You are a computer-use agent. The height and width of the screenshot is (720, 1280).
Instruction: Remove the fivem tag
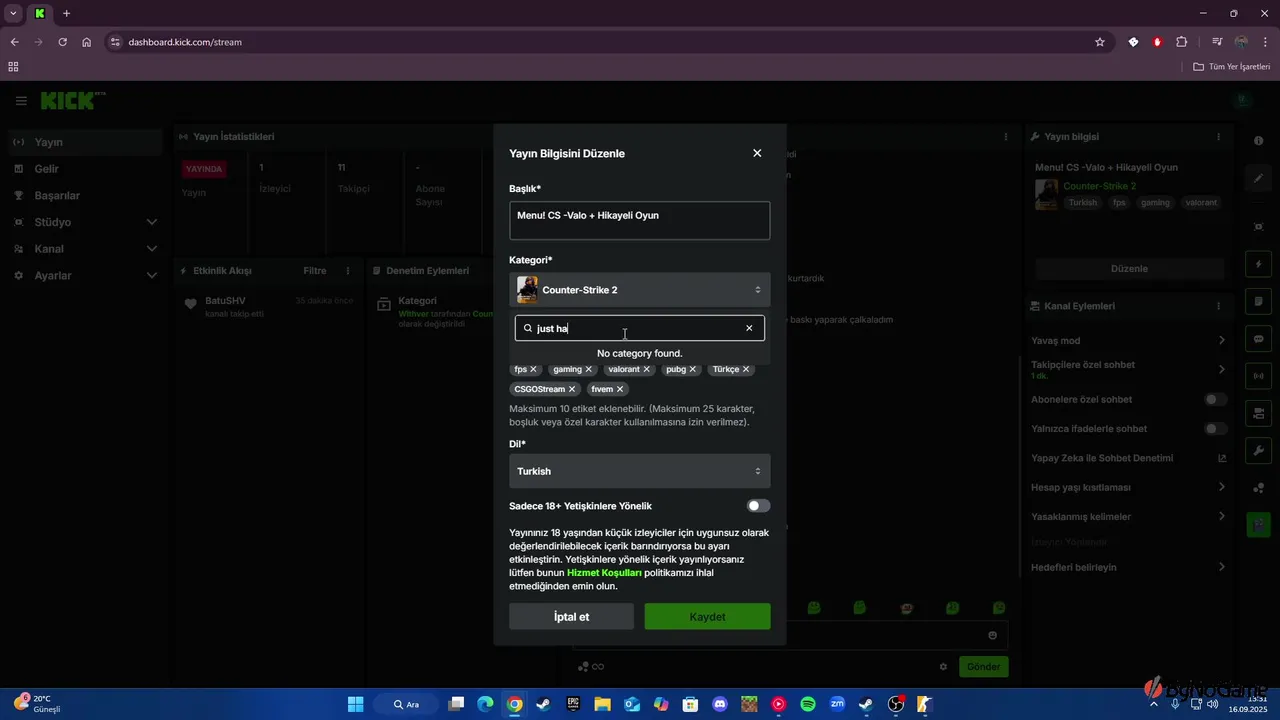coord(620,389)
